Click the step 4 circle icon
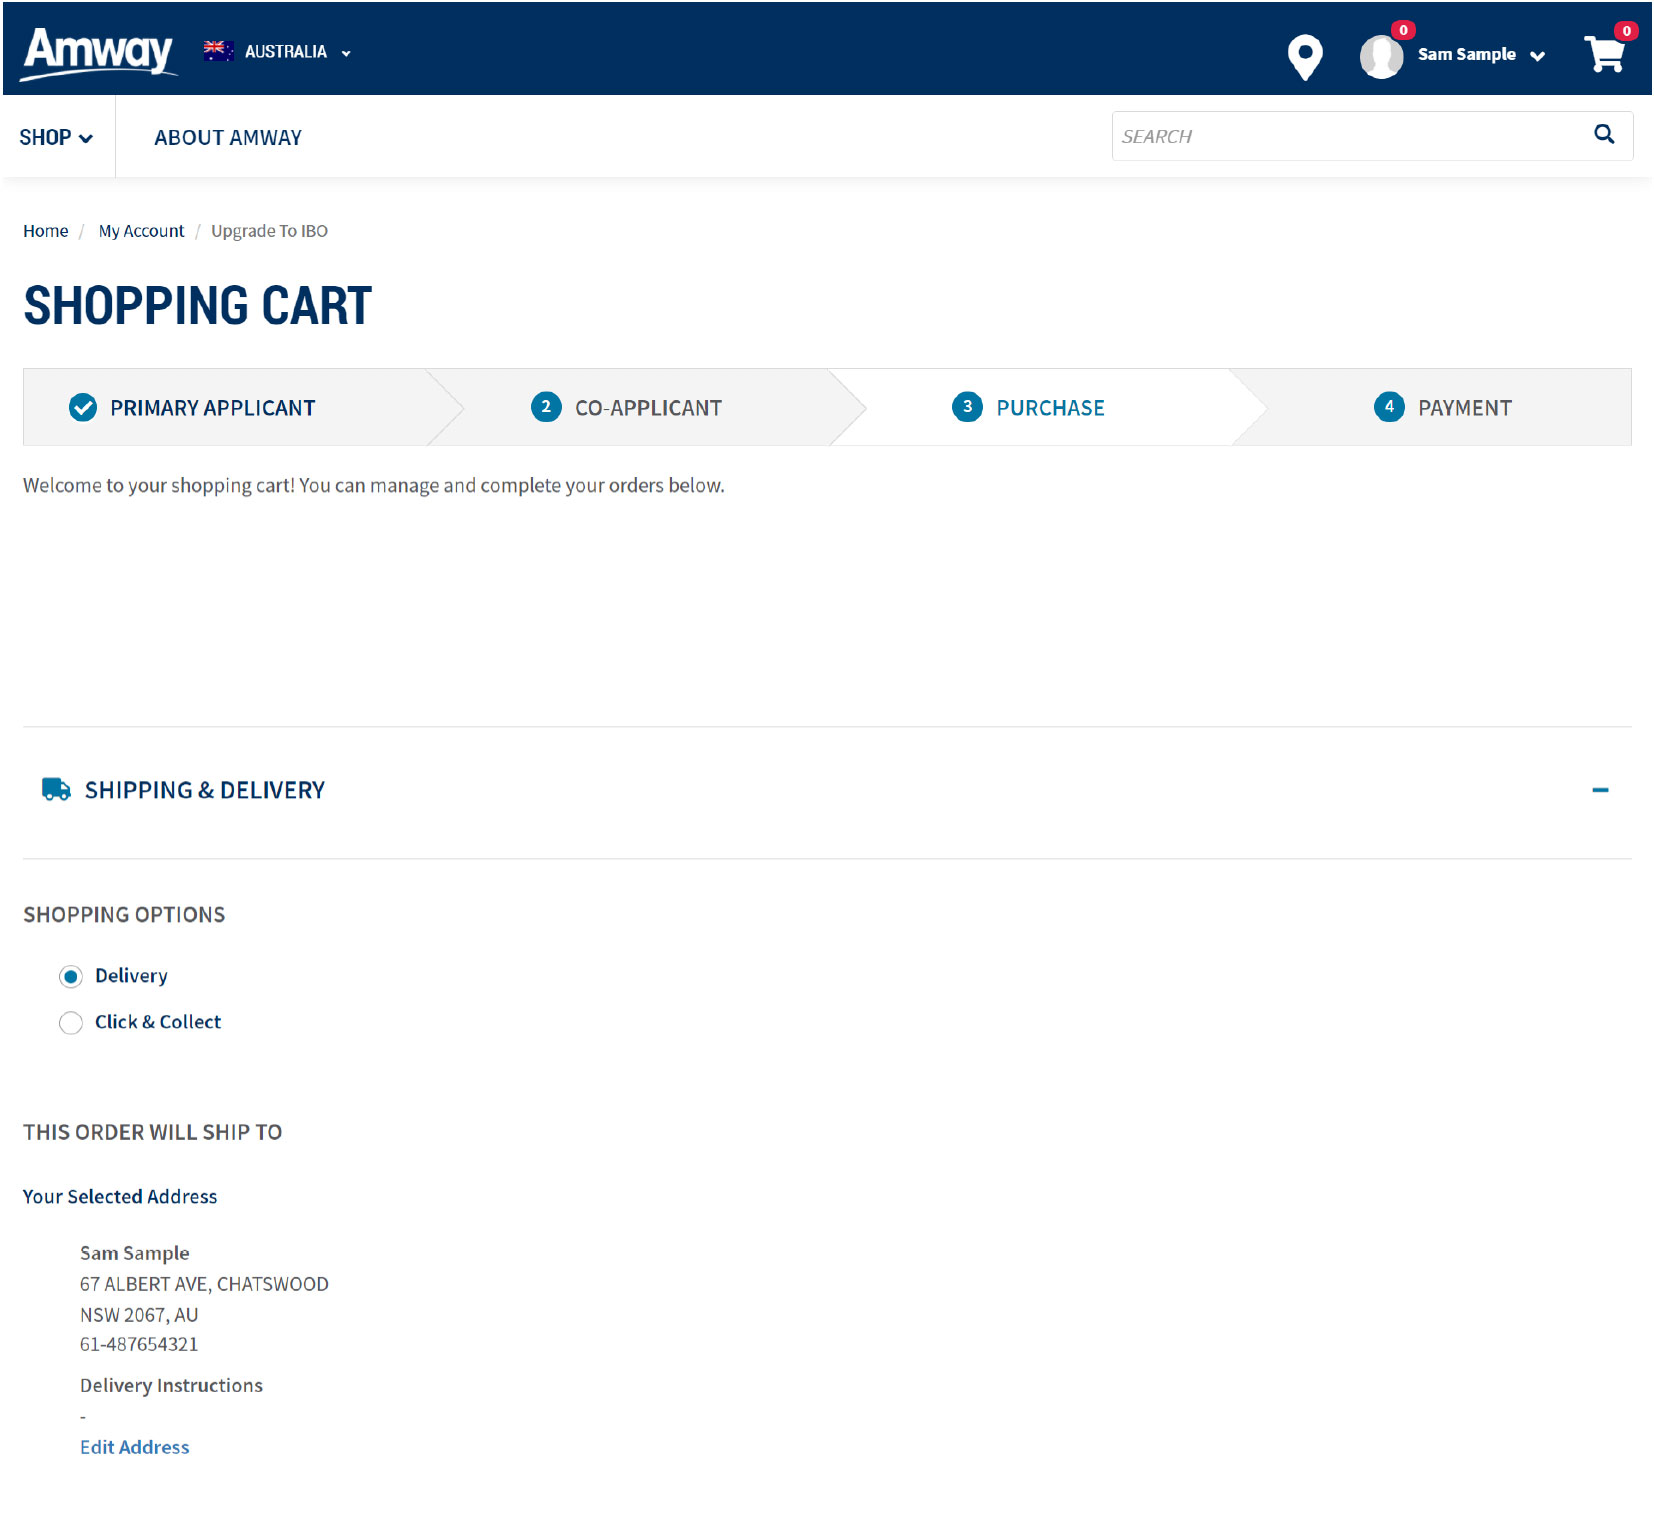Viewport: 1654px width, 1516px height. 1389,407
